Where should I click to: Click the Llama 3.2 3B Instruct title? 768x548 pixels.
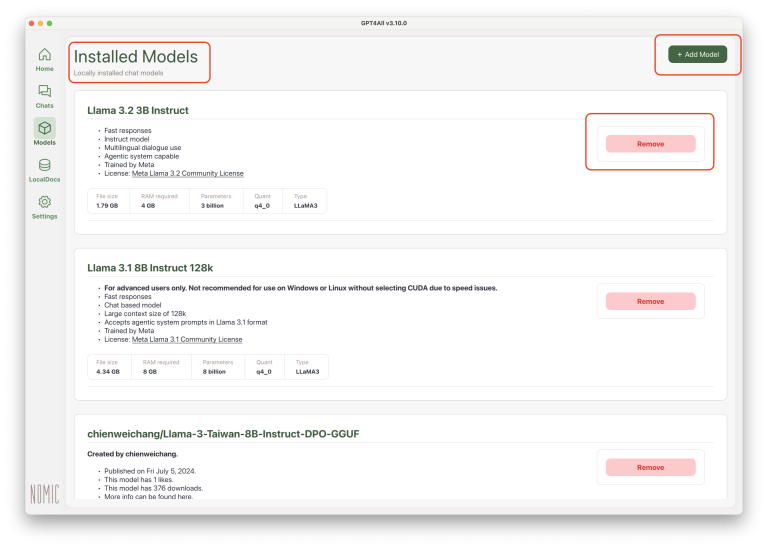[138, 110]
